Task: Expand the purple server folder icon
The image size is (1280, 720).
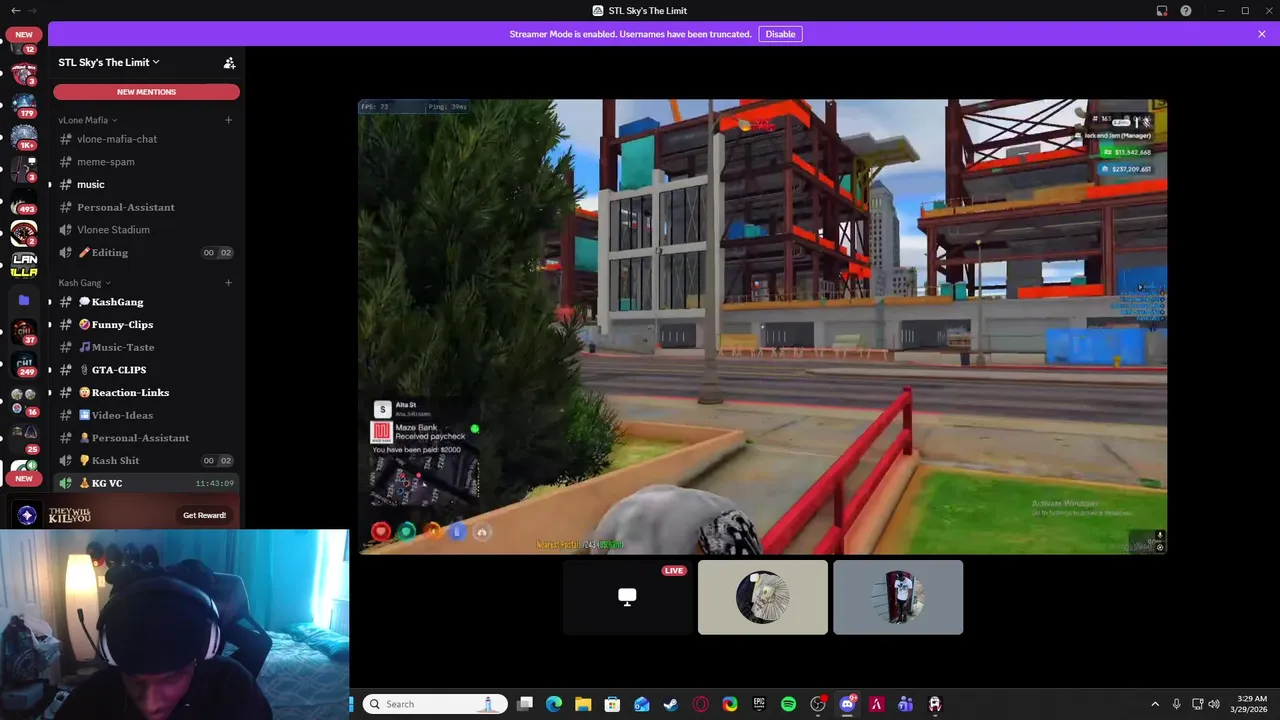Action: point(24,299)
